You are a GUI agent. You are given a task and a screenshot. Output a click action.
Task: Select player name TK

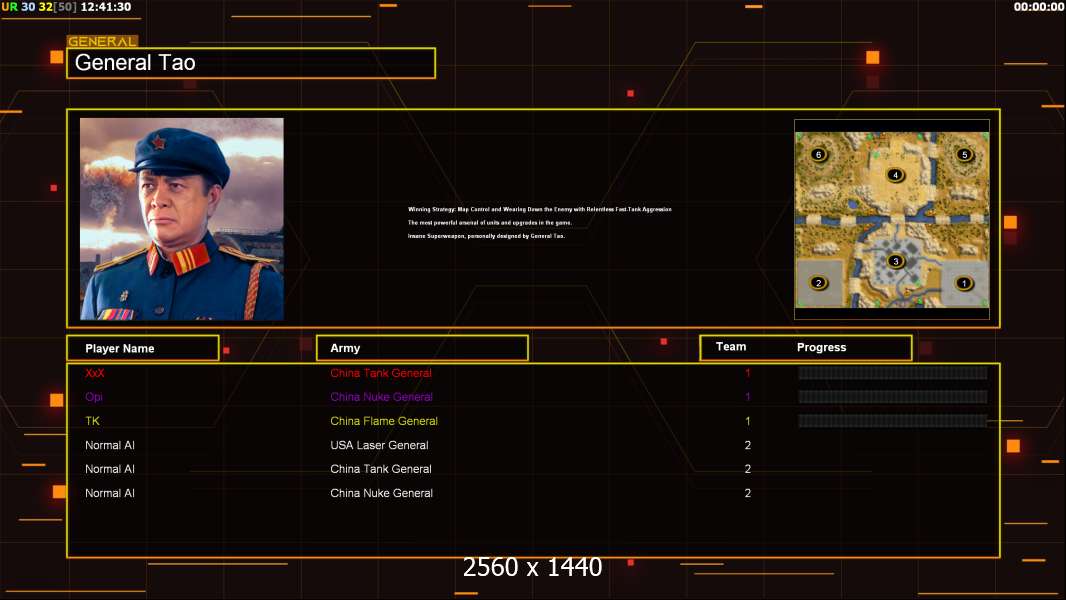click(x=92, y=421)
